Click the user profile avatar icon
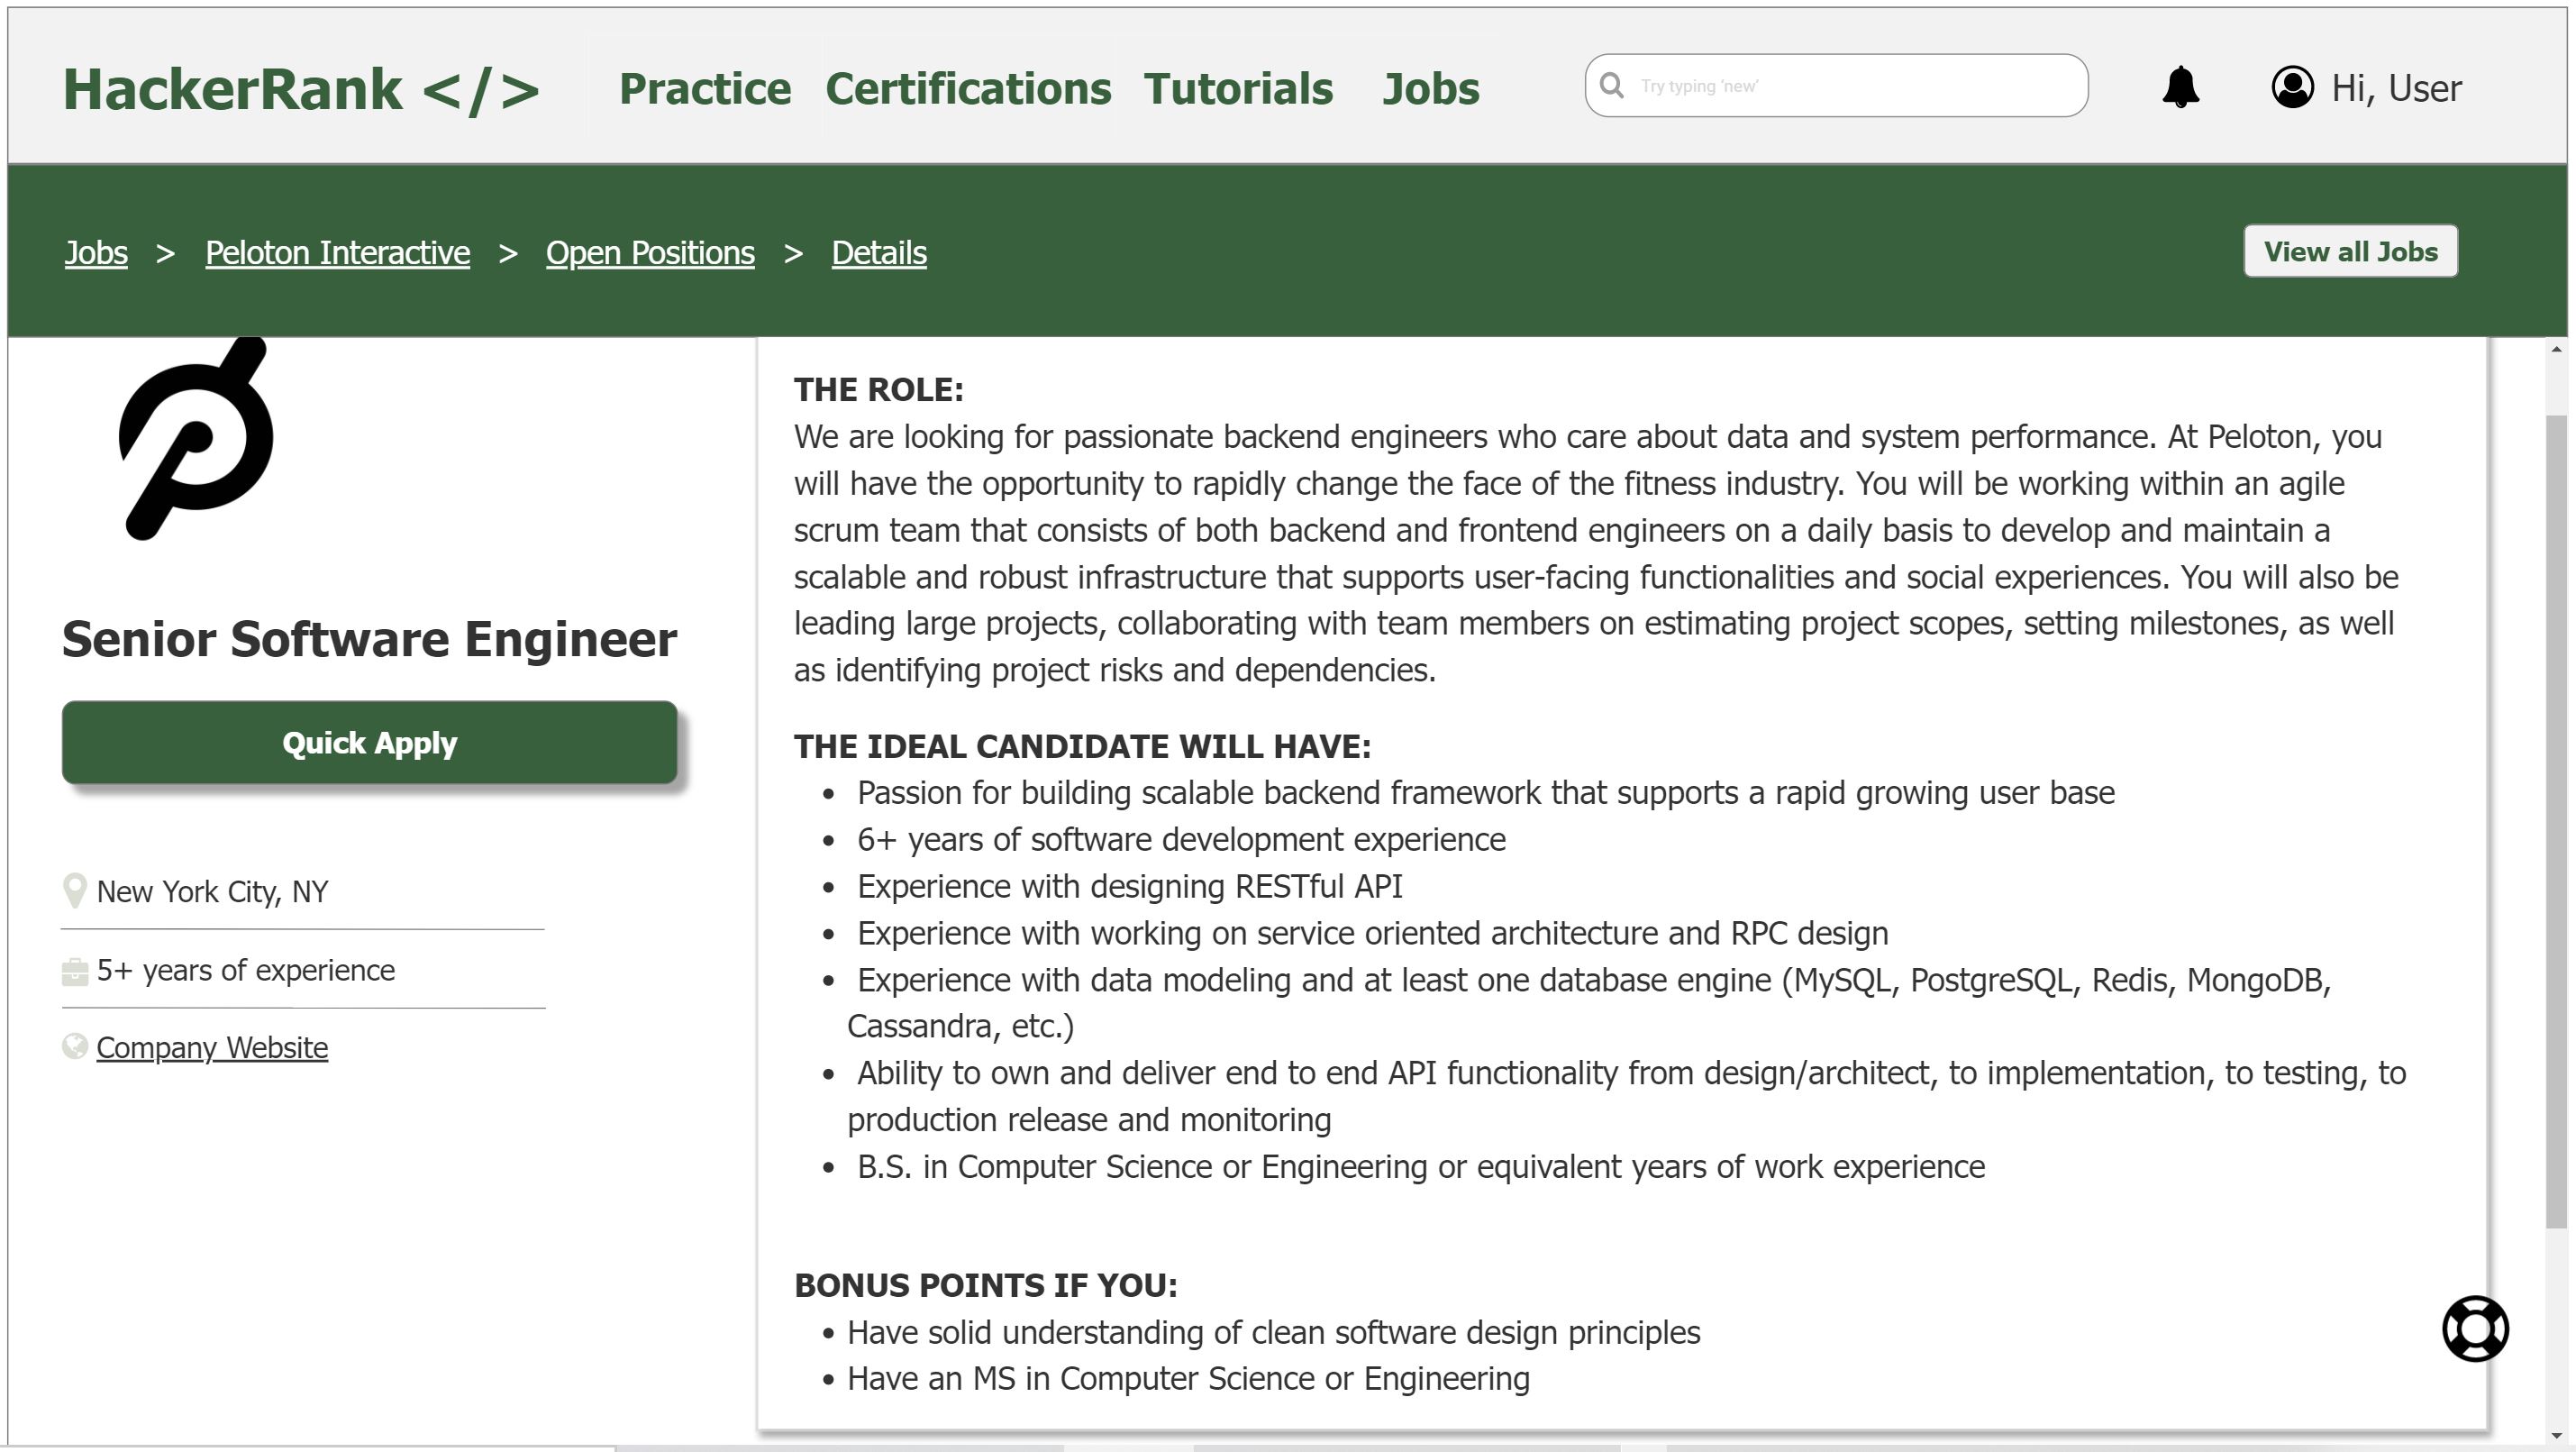This screenshot has height=1452, width=2576. (x=2292, y=87)
